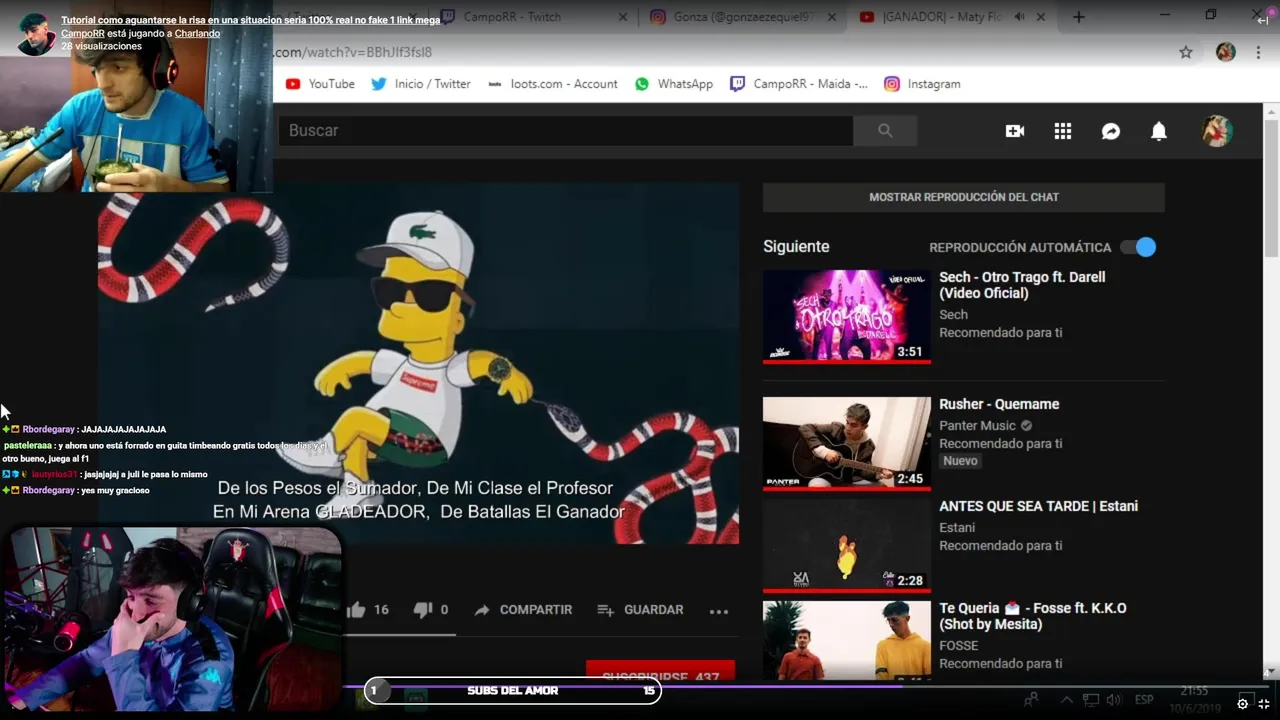Click the taskbar network icon

click(x=1091, y=700)
